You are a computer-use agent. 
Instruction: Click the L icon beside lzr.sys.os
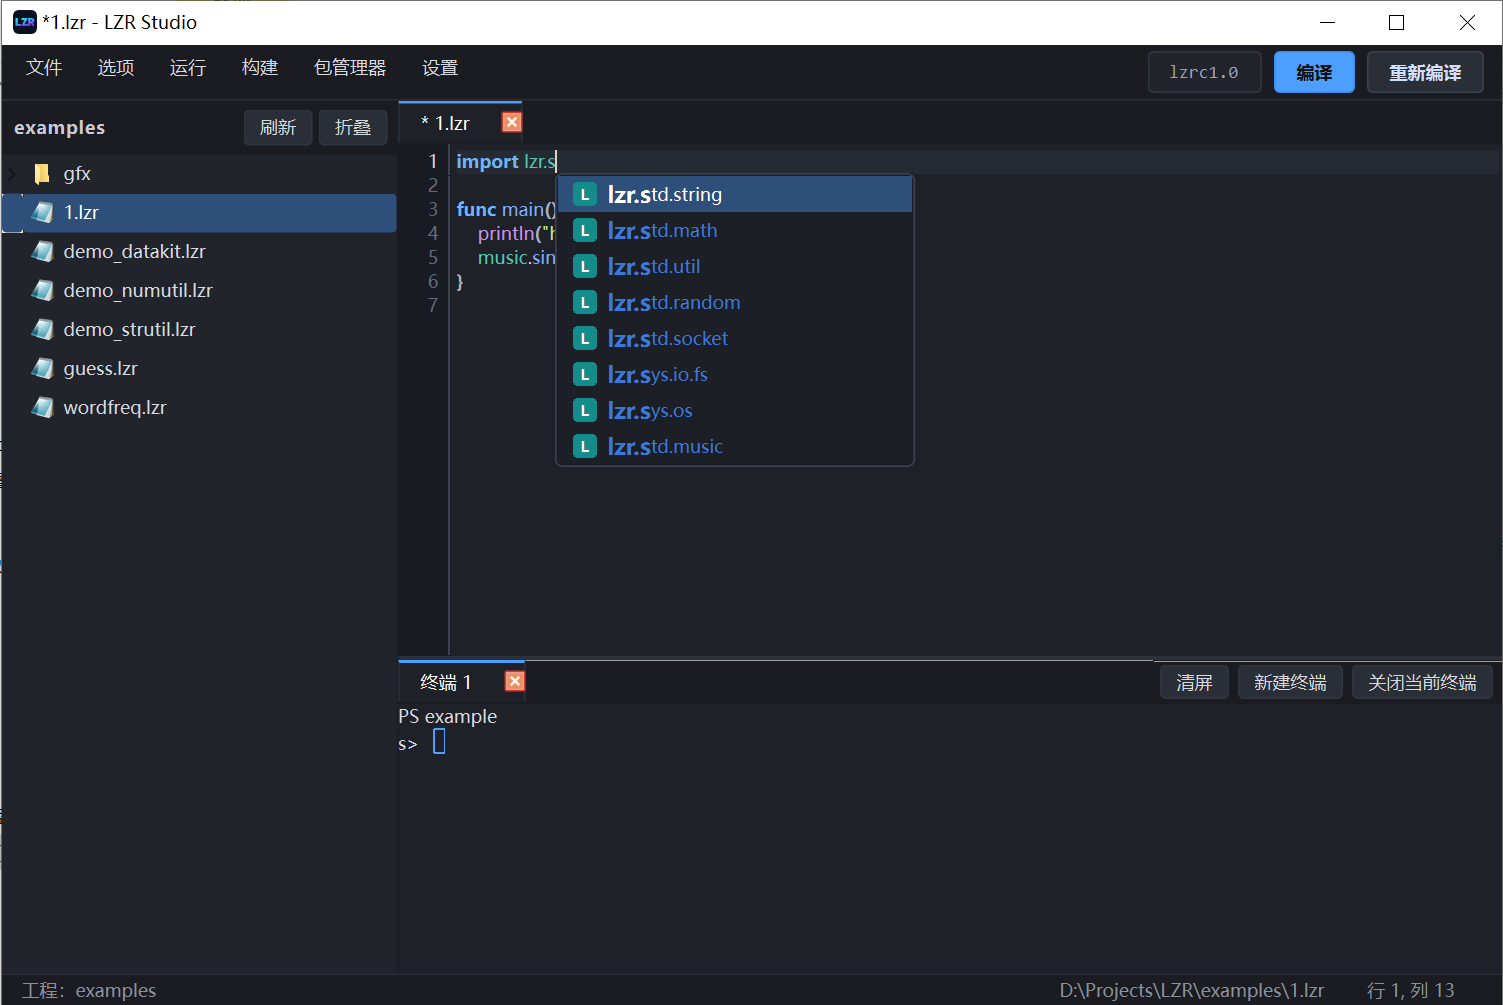pos(585,411)
